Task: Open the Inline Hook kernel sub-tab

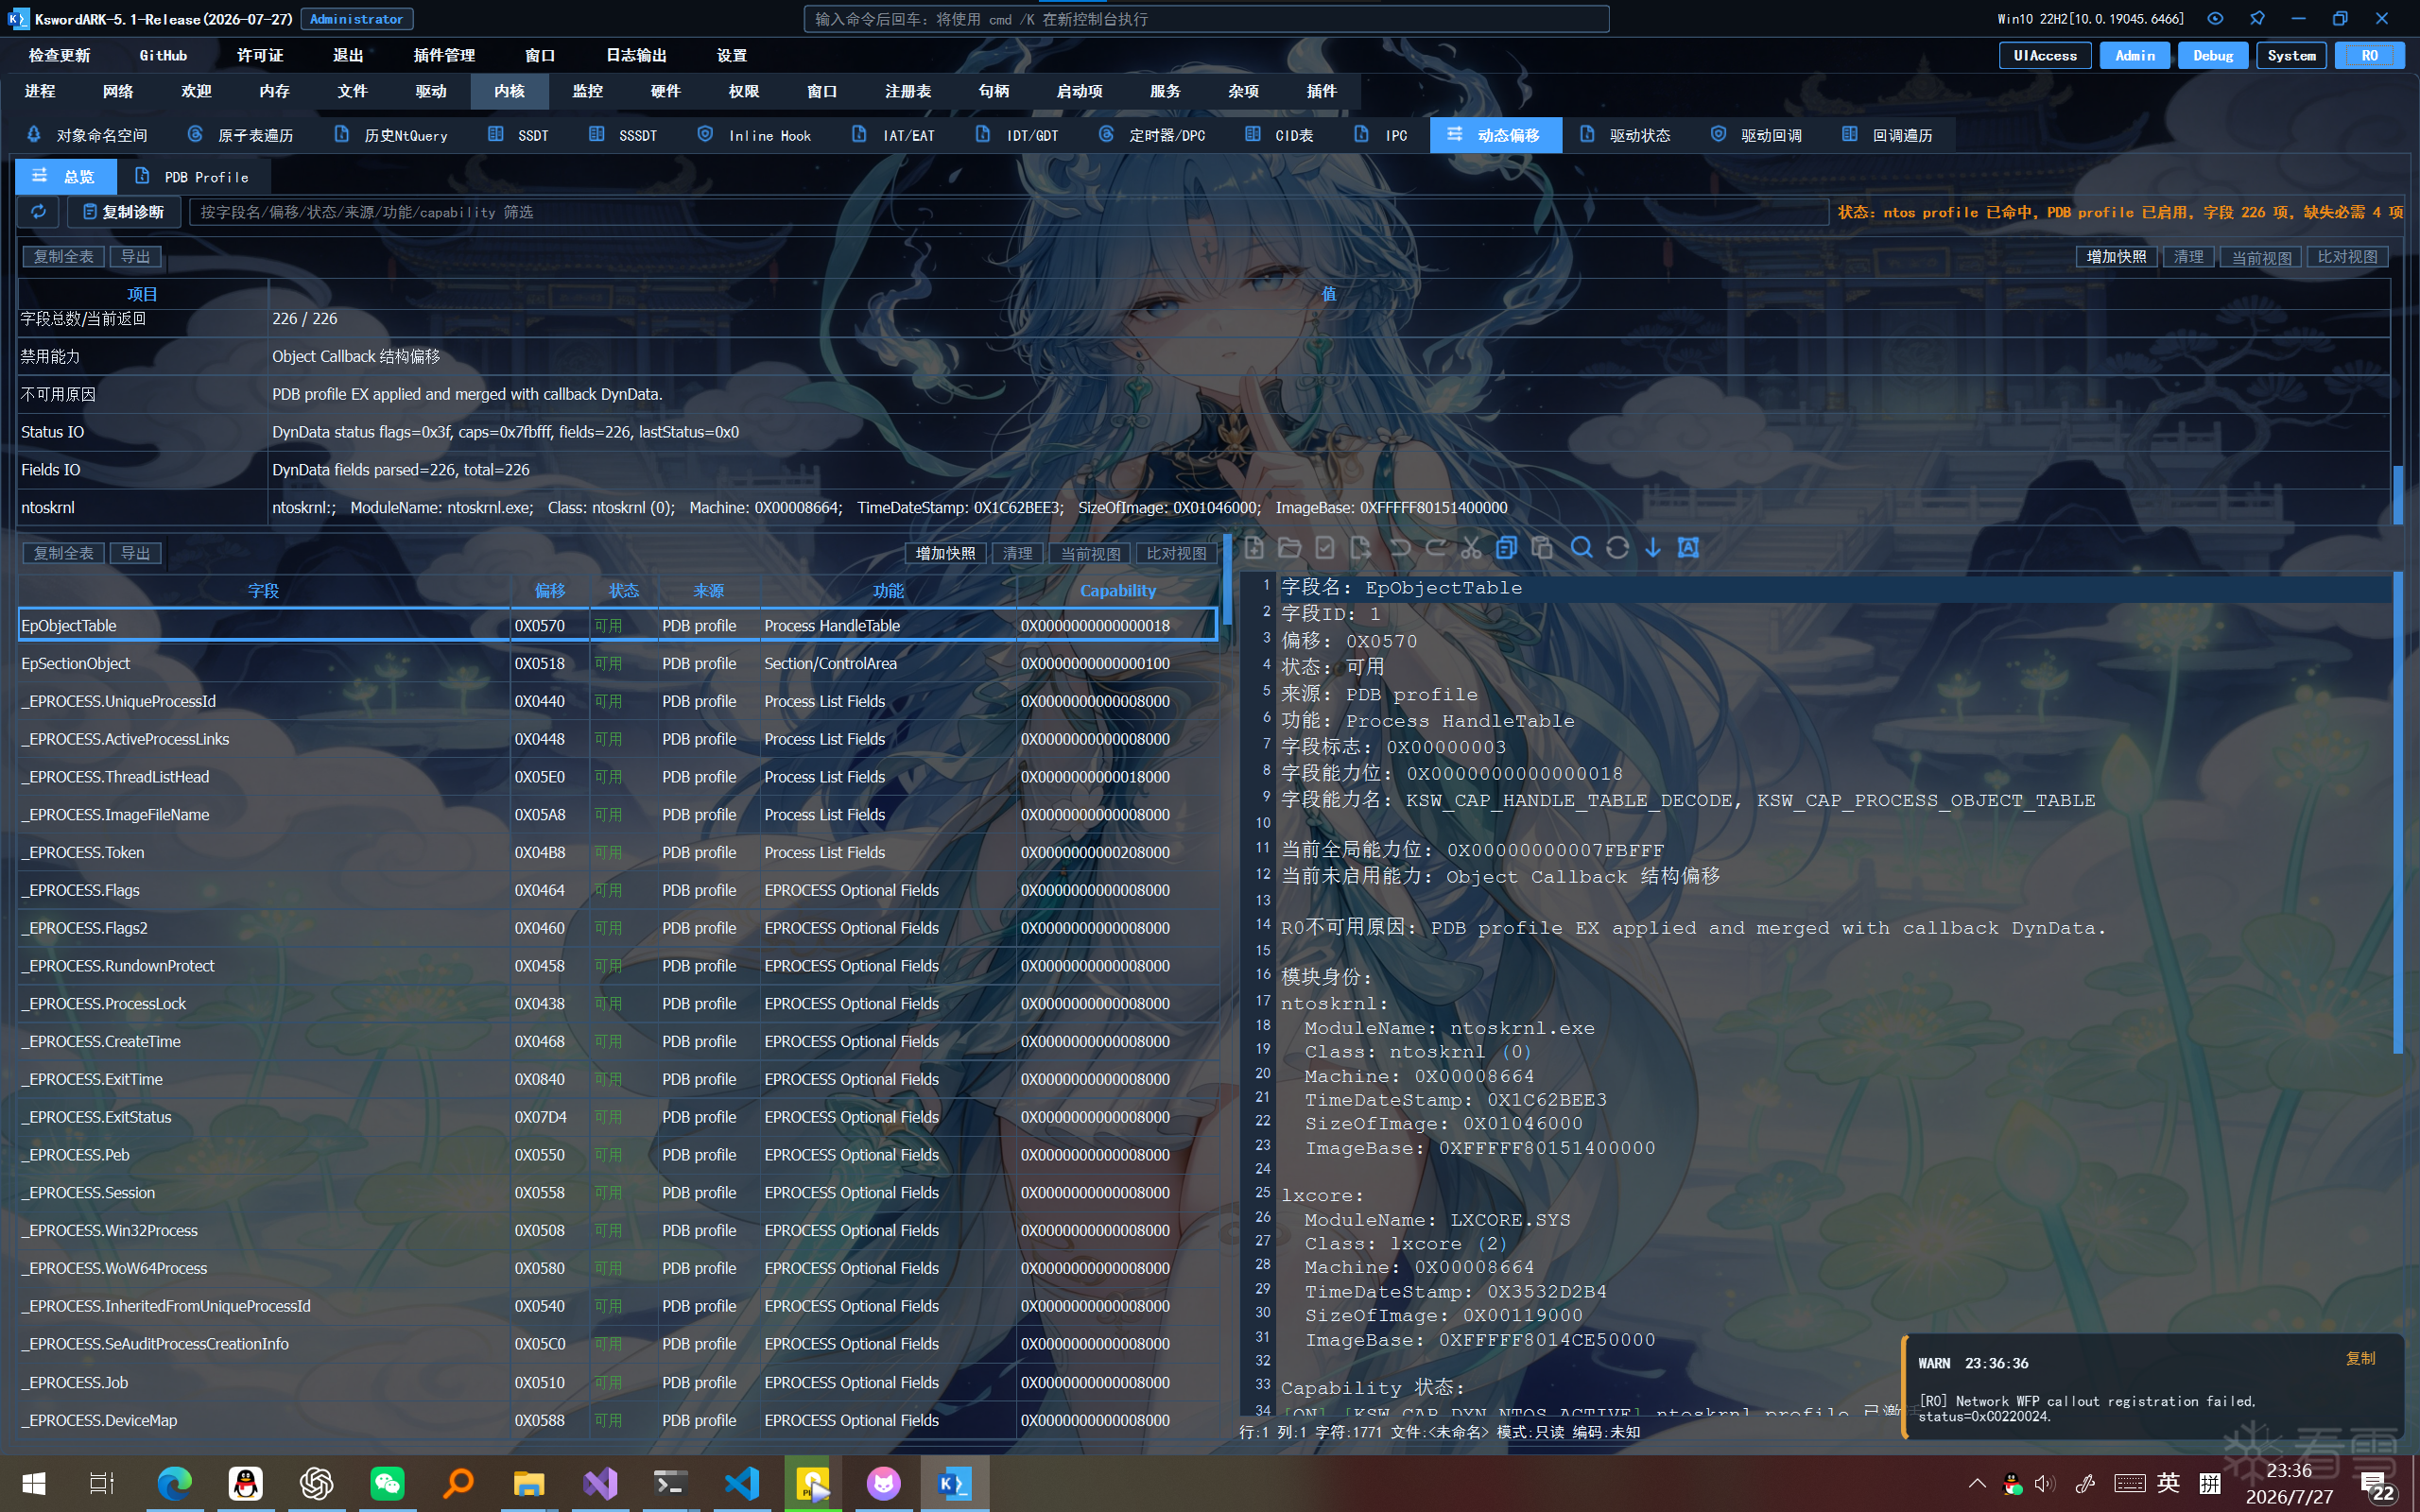Action: coord(755,135)
